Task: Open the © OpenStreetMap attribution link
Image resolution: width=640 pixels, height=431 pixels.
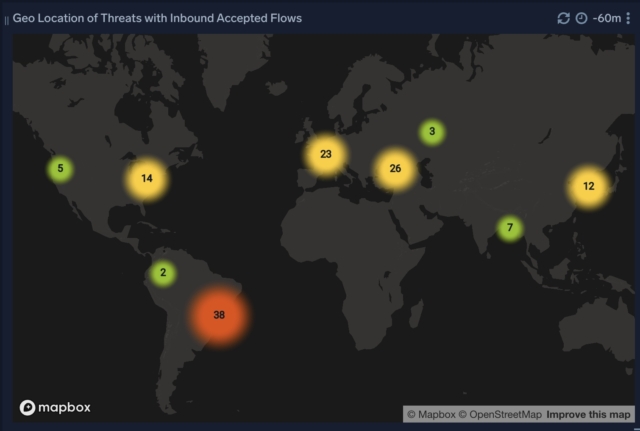Action: (x=500, y=415)
